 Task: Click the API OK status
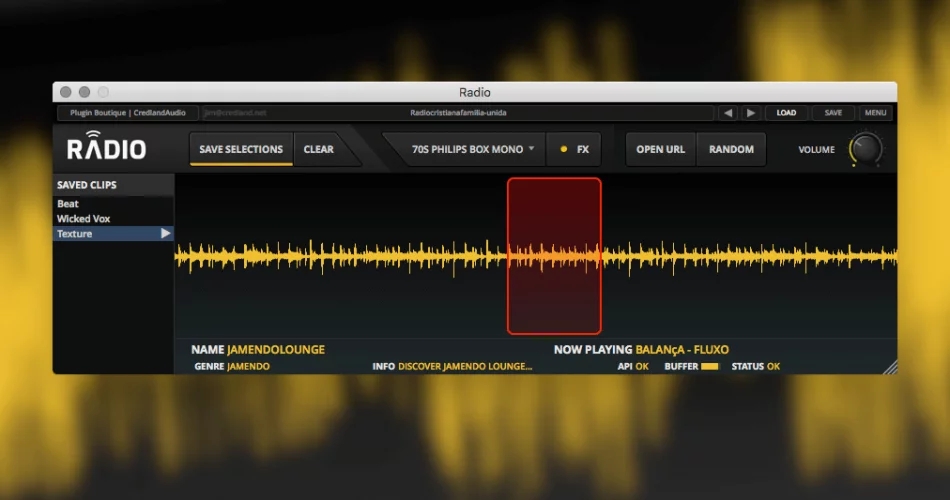[633, 366]
